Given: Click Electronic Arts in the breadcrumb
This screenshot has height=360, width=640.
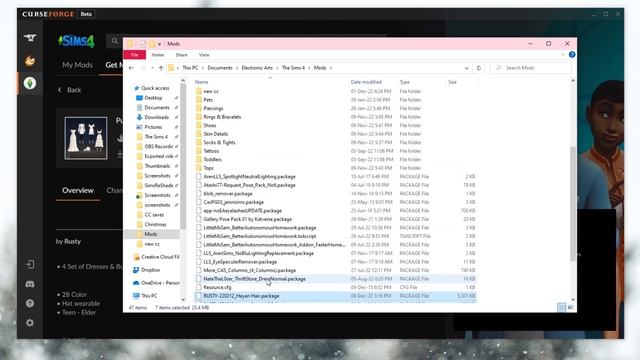Looking at the screenshot, I should pos(257,68).
